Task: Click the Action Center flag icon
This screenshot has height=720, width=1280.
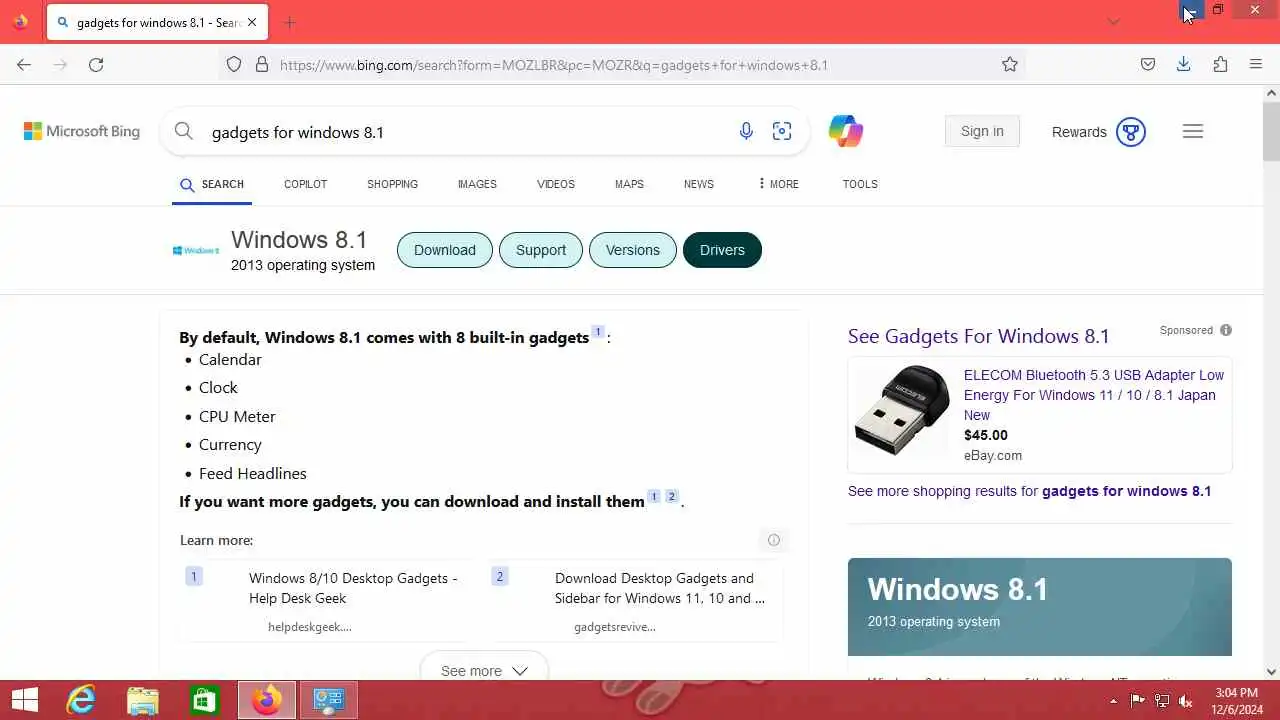Action: (1137, 701)
